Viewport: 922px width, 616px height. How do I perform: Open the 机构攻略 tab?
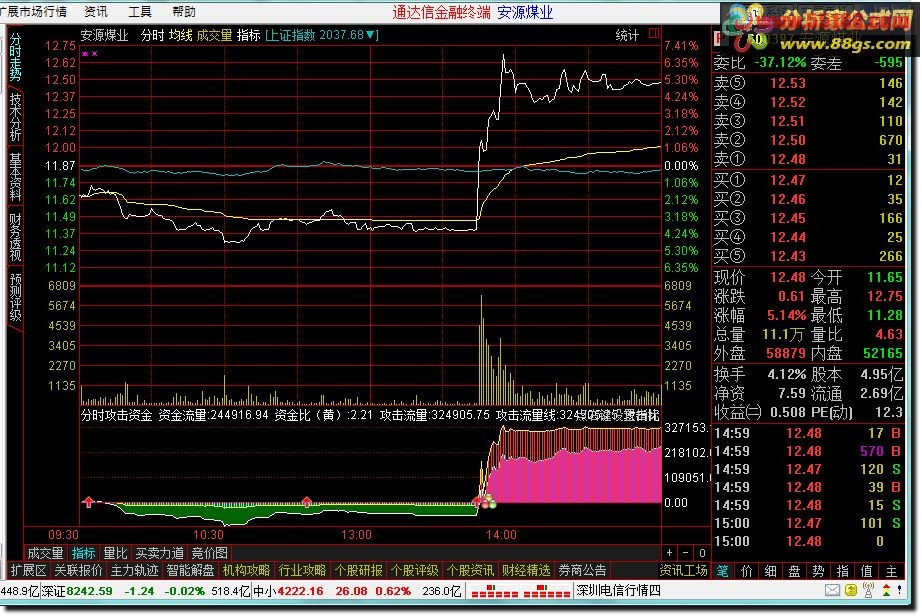point(246,570)
